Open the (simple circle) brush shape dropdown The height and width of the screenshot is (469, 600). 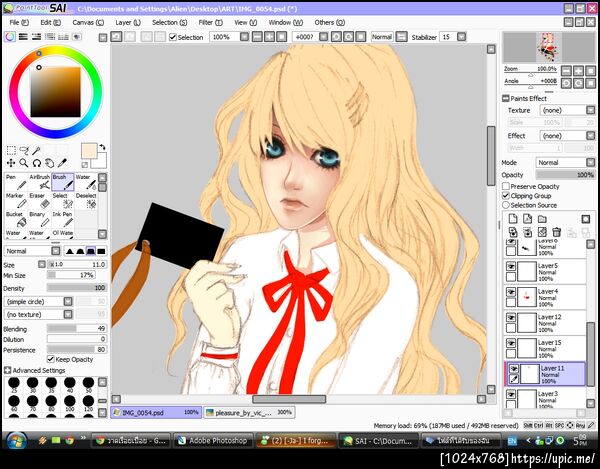[x=38, y=301]
